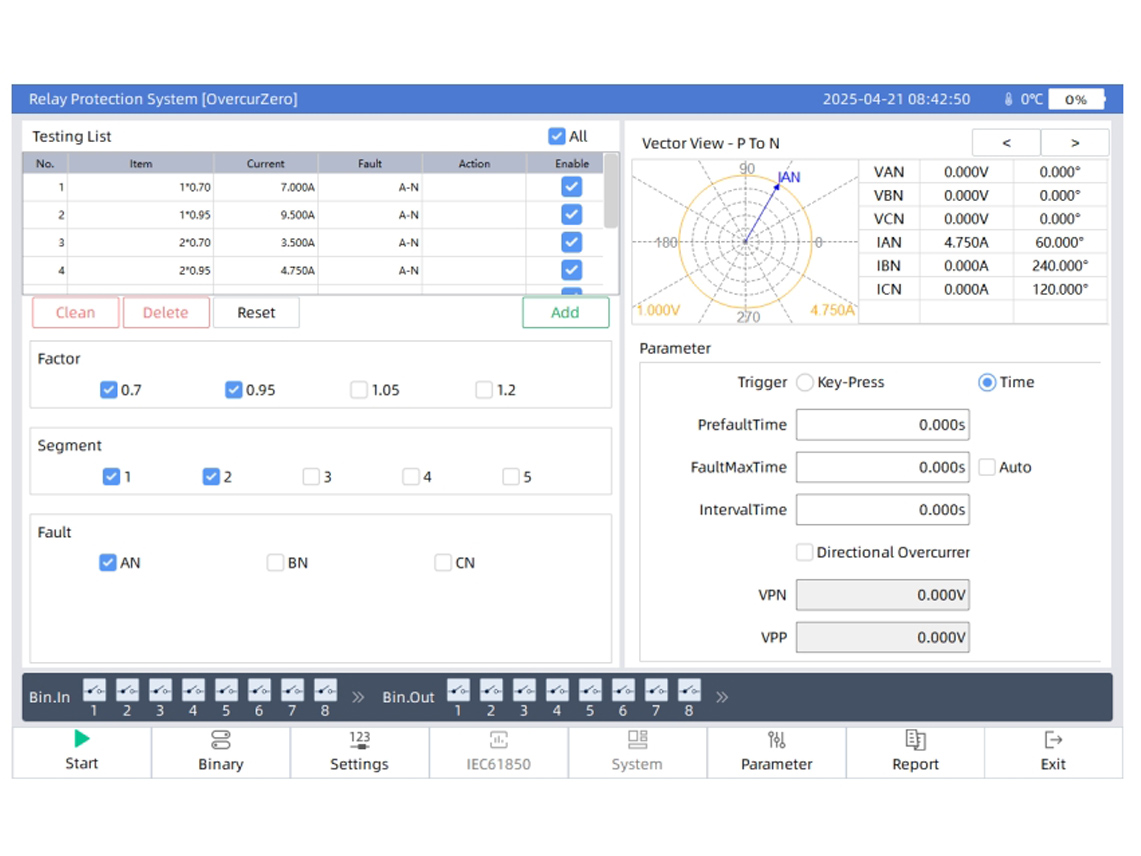Enable the 1.05 factor checkbox

[359, 390]
